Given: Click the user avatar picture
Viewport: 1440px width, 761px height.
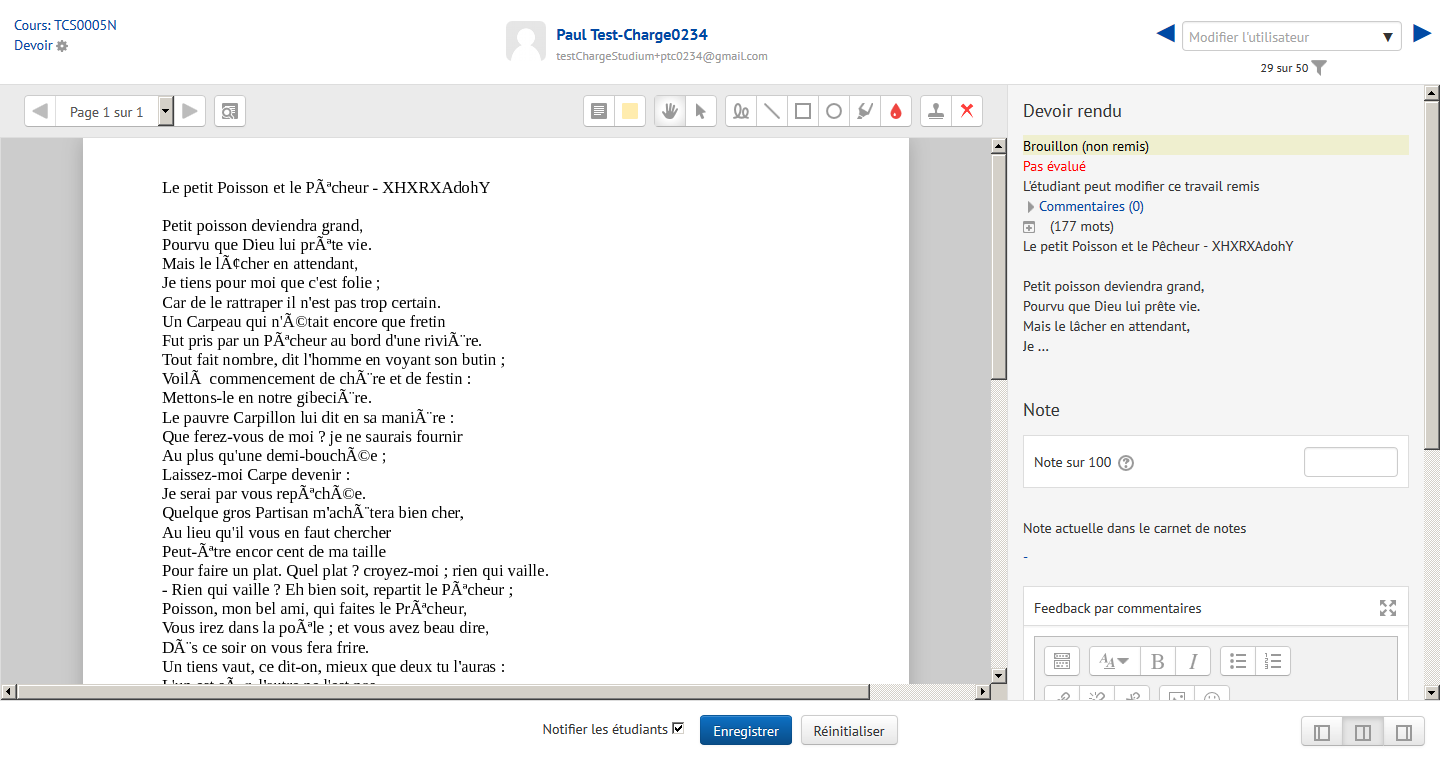Looking at the screenshot, I should [x=526, y=42].
